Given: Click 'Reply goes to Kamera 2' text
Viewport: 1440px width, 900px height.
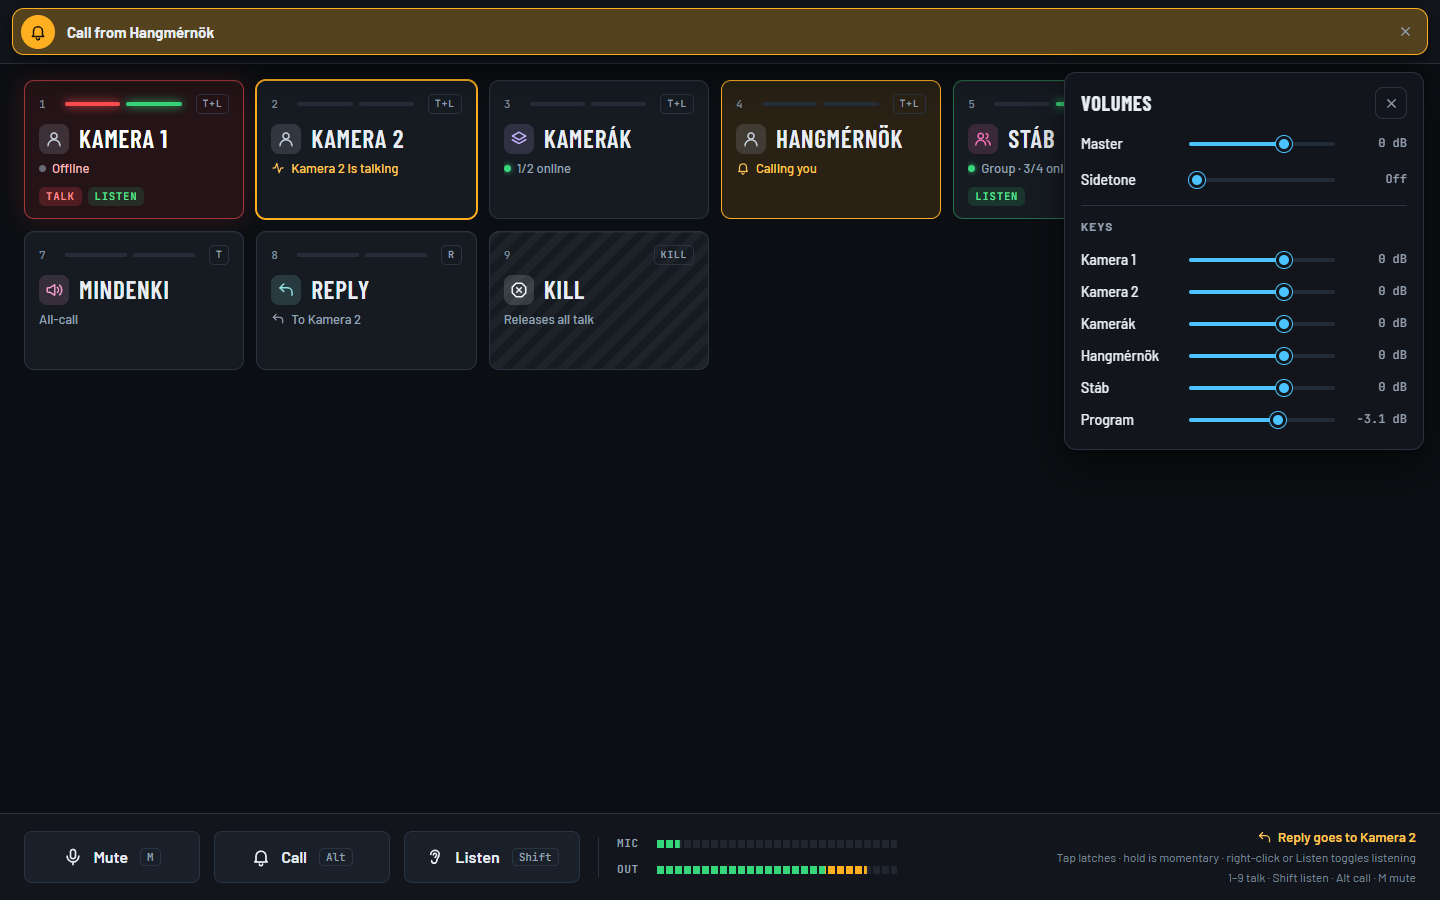Looking at the screenshot, I should click(1347, 838).
